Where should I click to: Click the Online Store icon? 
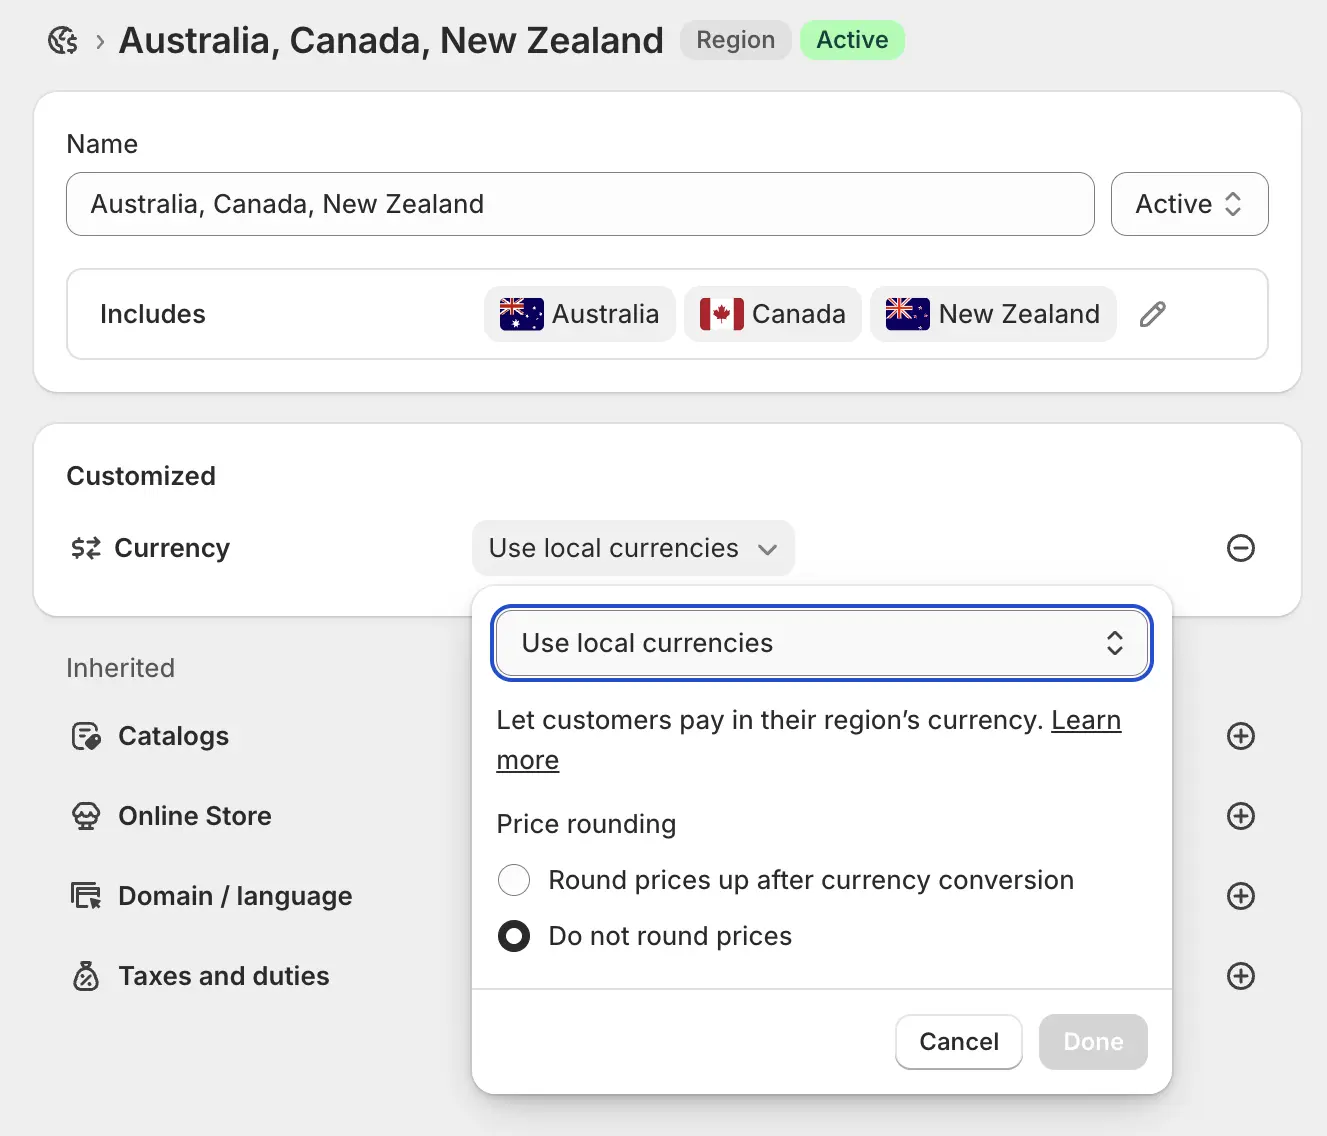click(86, 816)
